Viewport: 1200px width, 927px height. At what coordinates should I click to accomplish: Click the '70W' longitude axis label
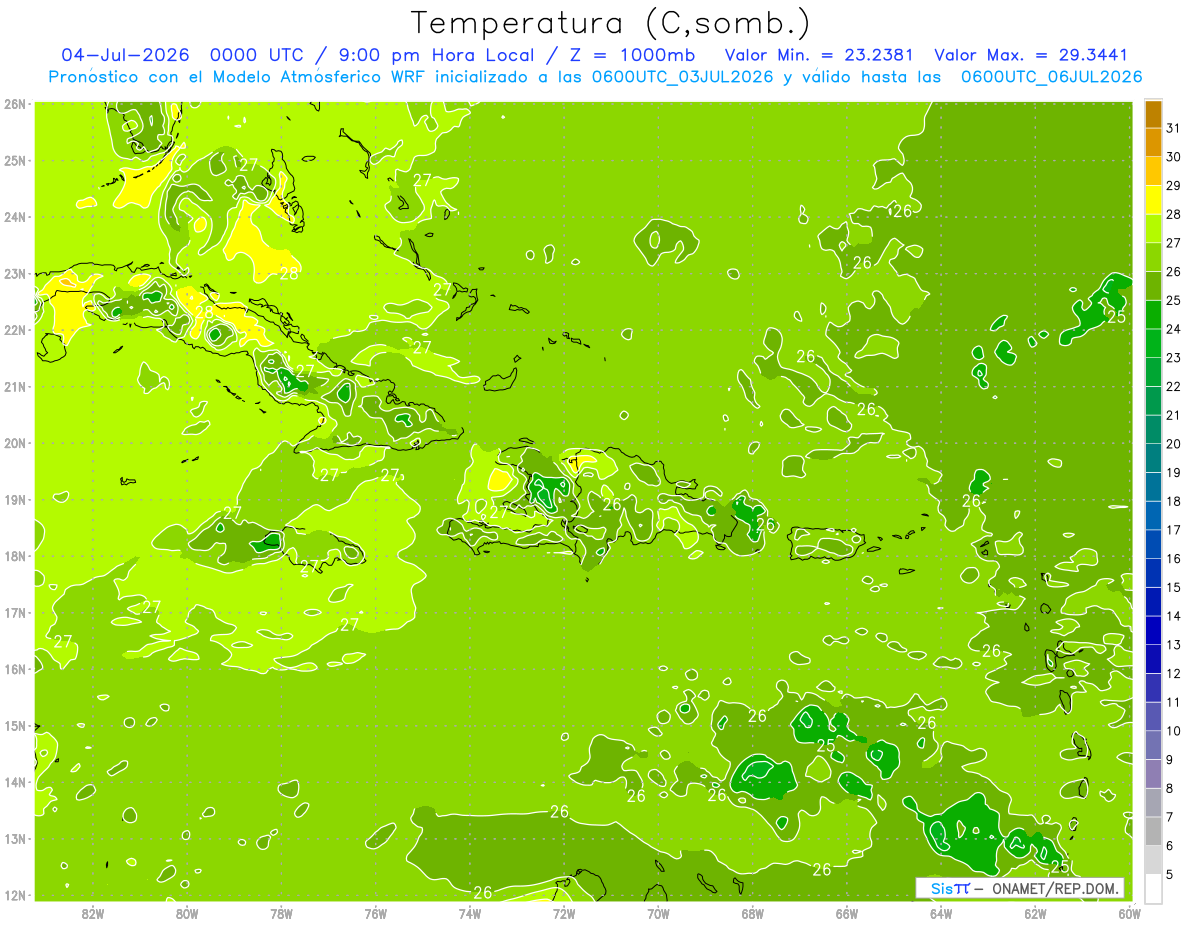pos(658,913)
